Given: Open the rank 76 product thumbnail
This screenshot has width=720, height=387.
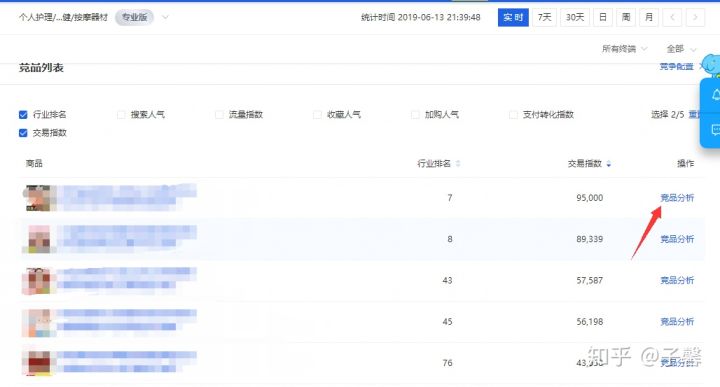Looking at the screenshot, I should pyautogui.click(x=39, y=363).
